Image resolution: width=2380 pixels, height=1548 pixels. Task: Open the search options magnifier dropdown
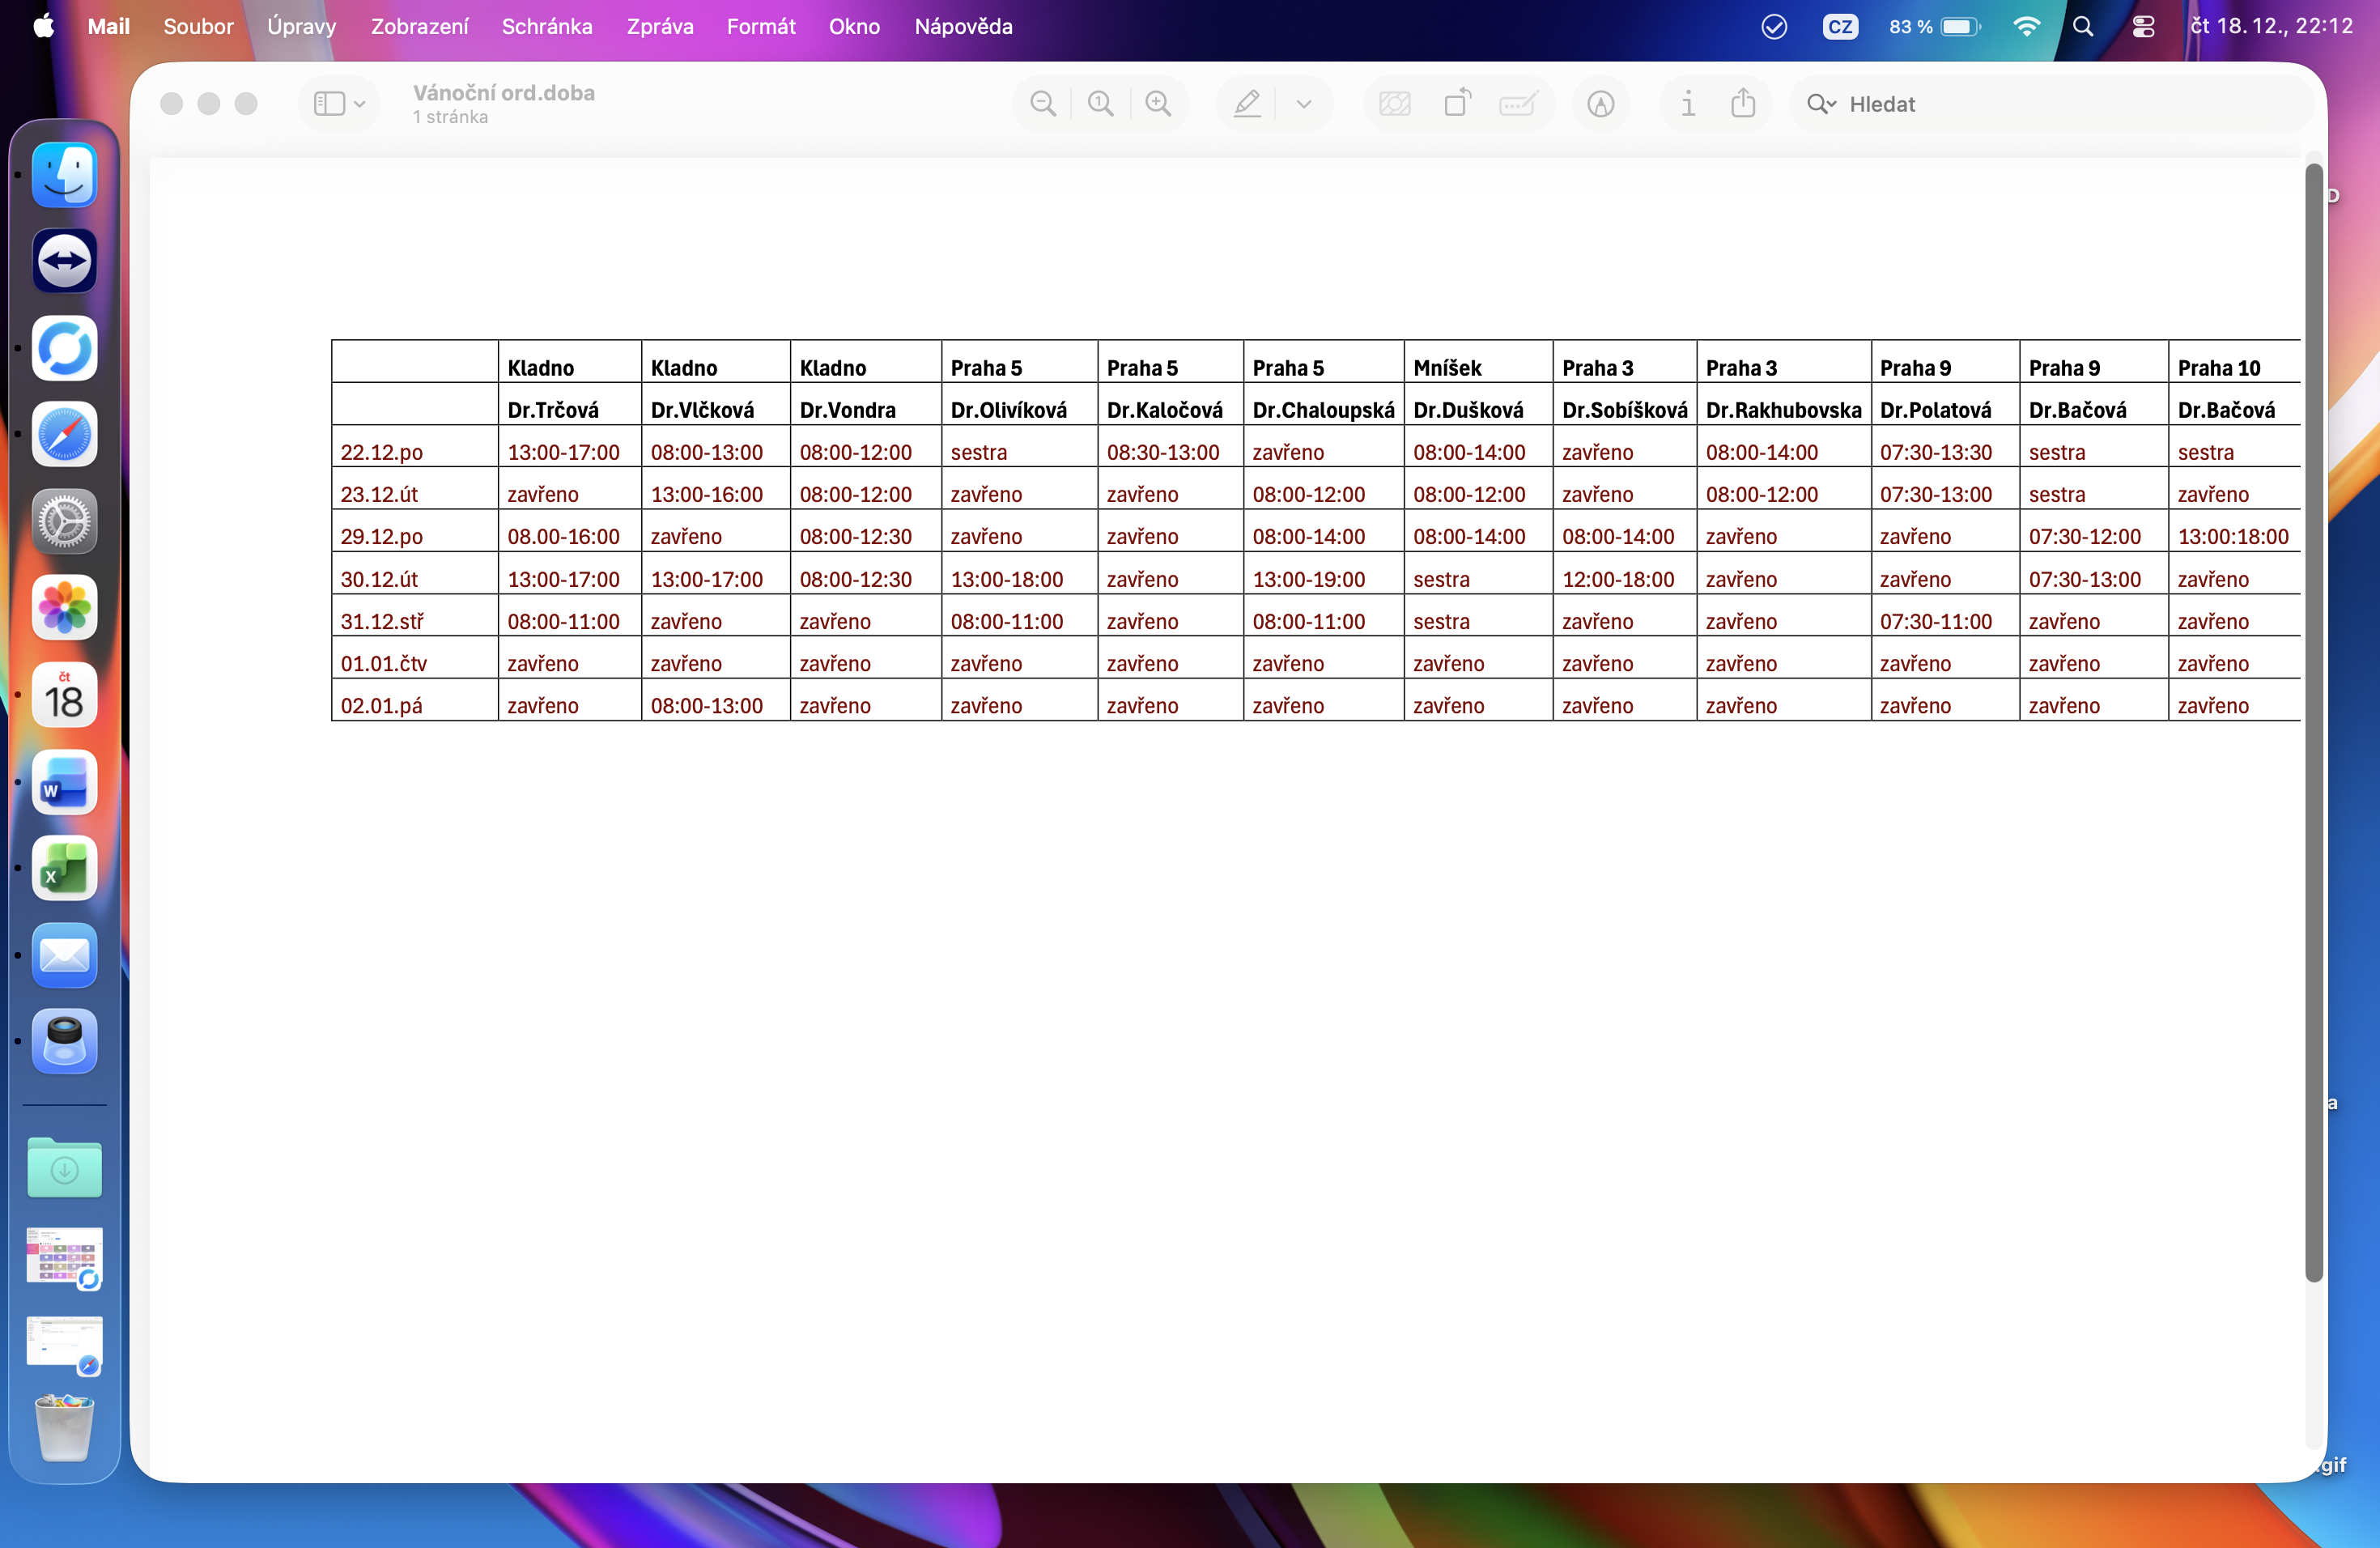coord(1821,104)
